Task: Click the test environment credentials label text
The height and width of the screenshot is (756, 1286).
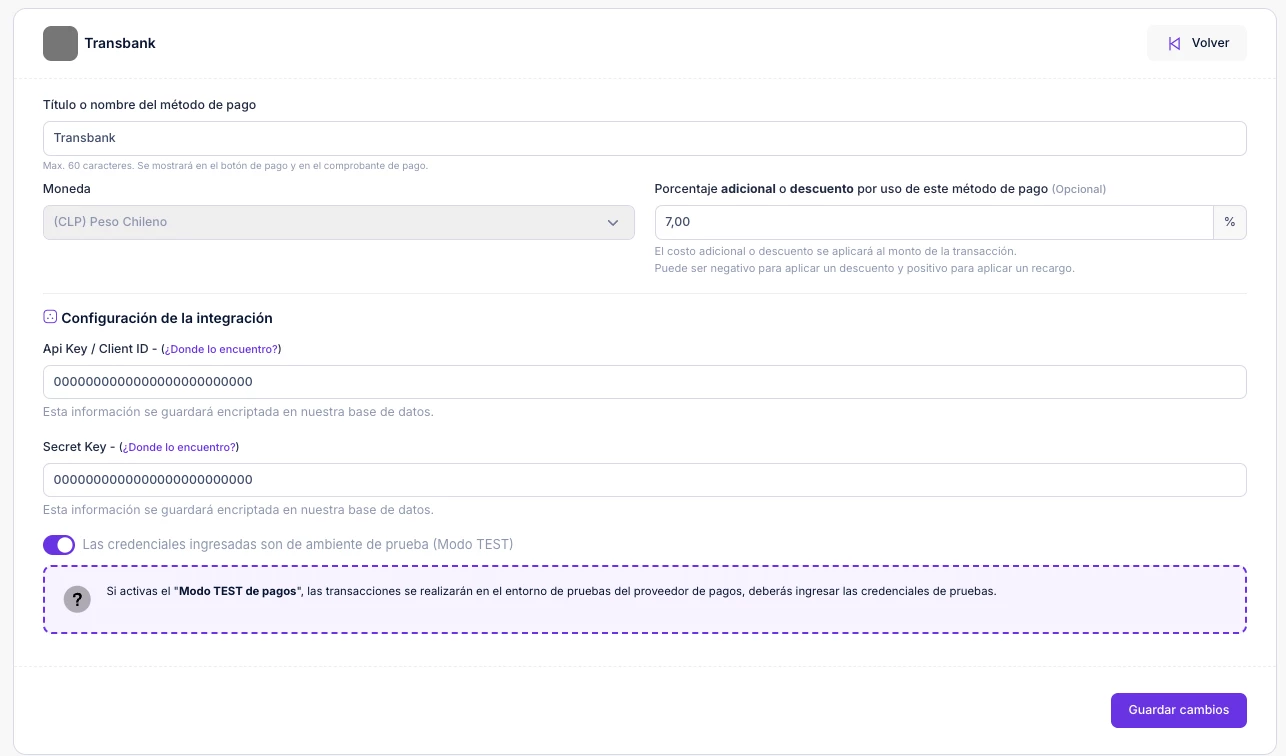Action: (297, 545)
